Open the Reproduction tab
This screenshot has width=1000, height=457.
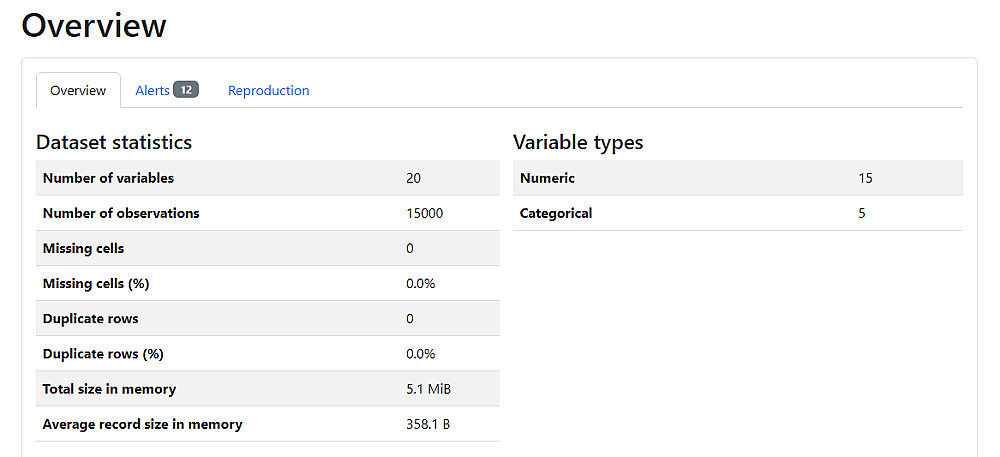[268, 90]
